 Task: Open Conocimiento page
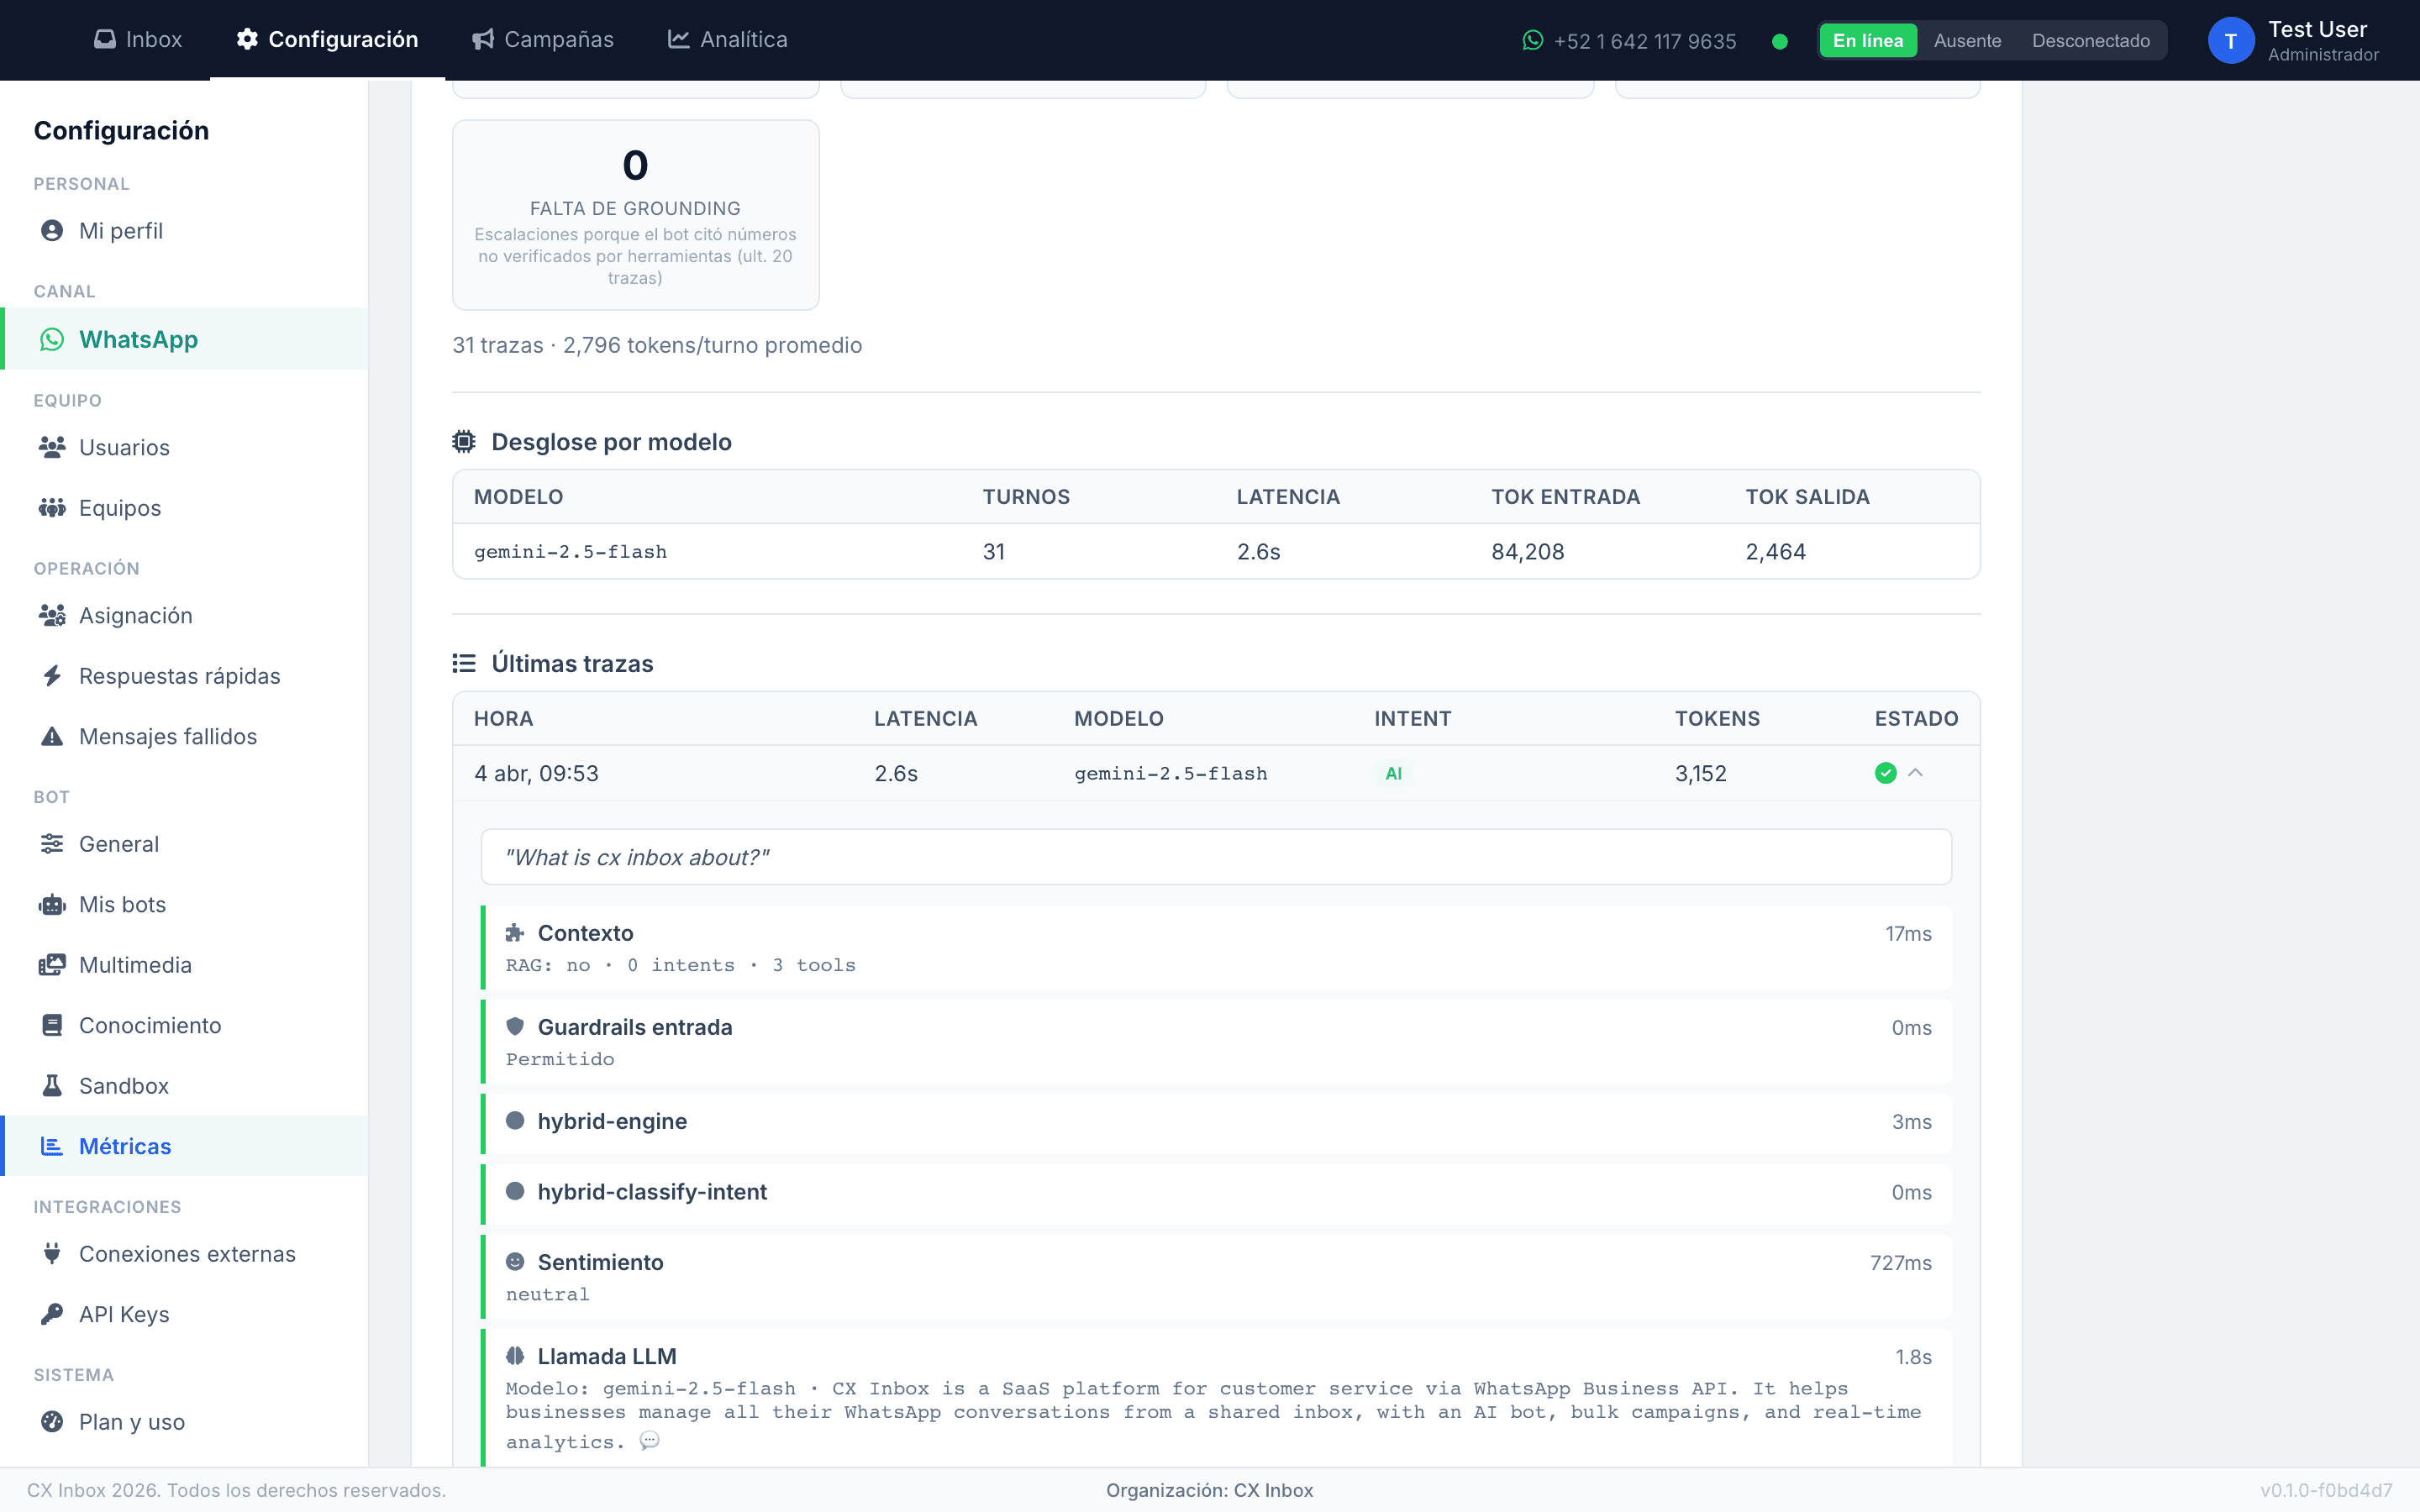[185, 1025]
